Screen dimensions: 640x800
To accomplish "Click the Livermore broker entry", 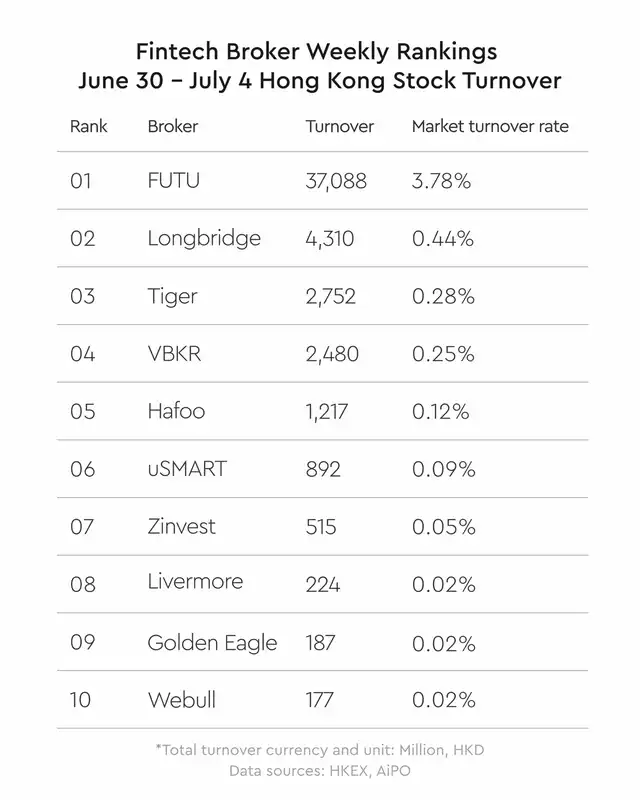I will click(x=195, y=582).
